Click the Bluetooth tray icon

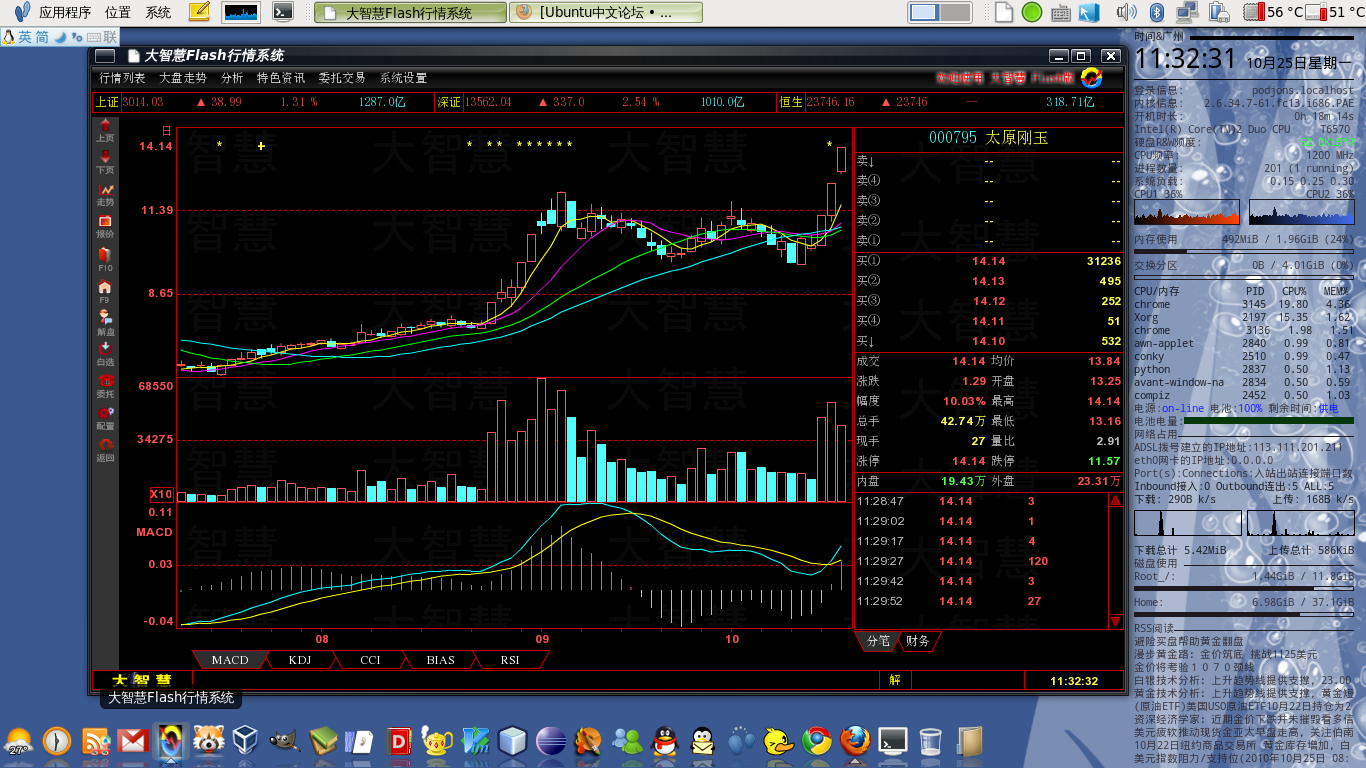(x=1159, y=12)
